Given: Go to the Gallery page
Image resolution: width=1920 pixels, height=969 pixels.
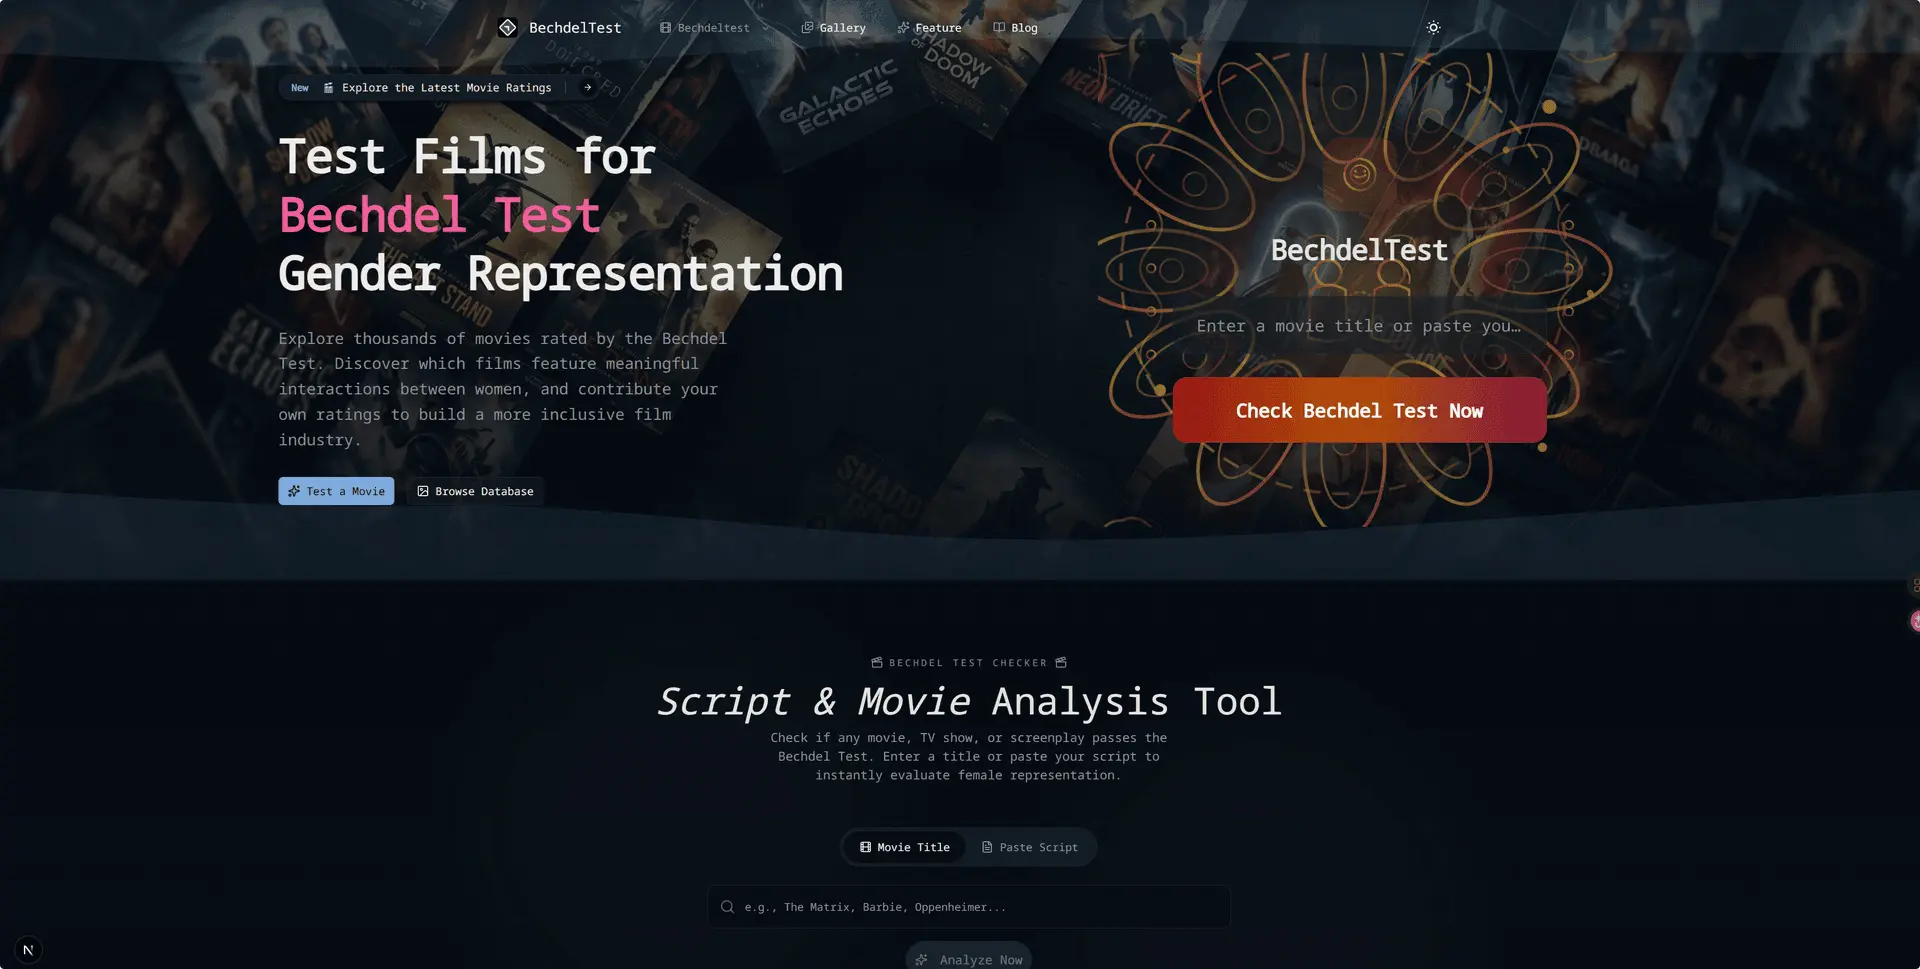Looking at the screenshot, I should click(833, 28).
